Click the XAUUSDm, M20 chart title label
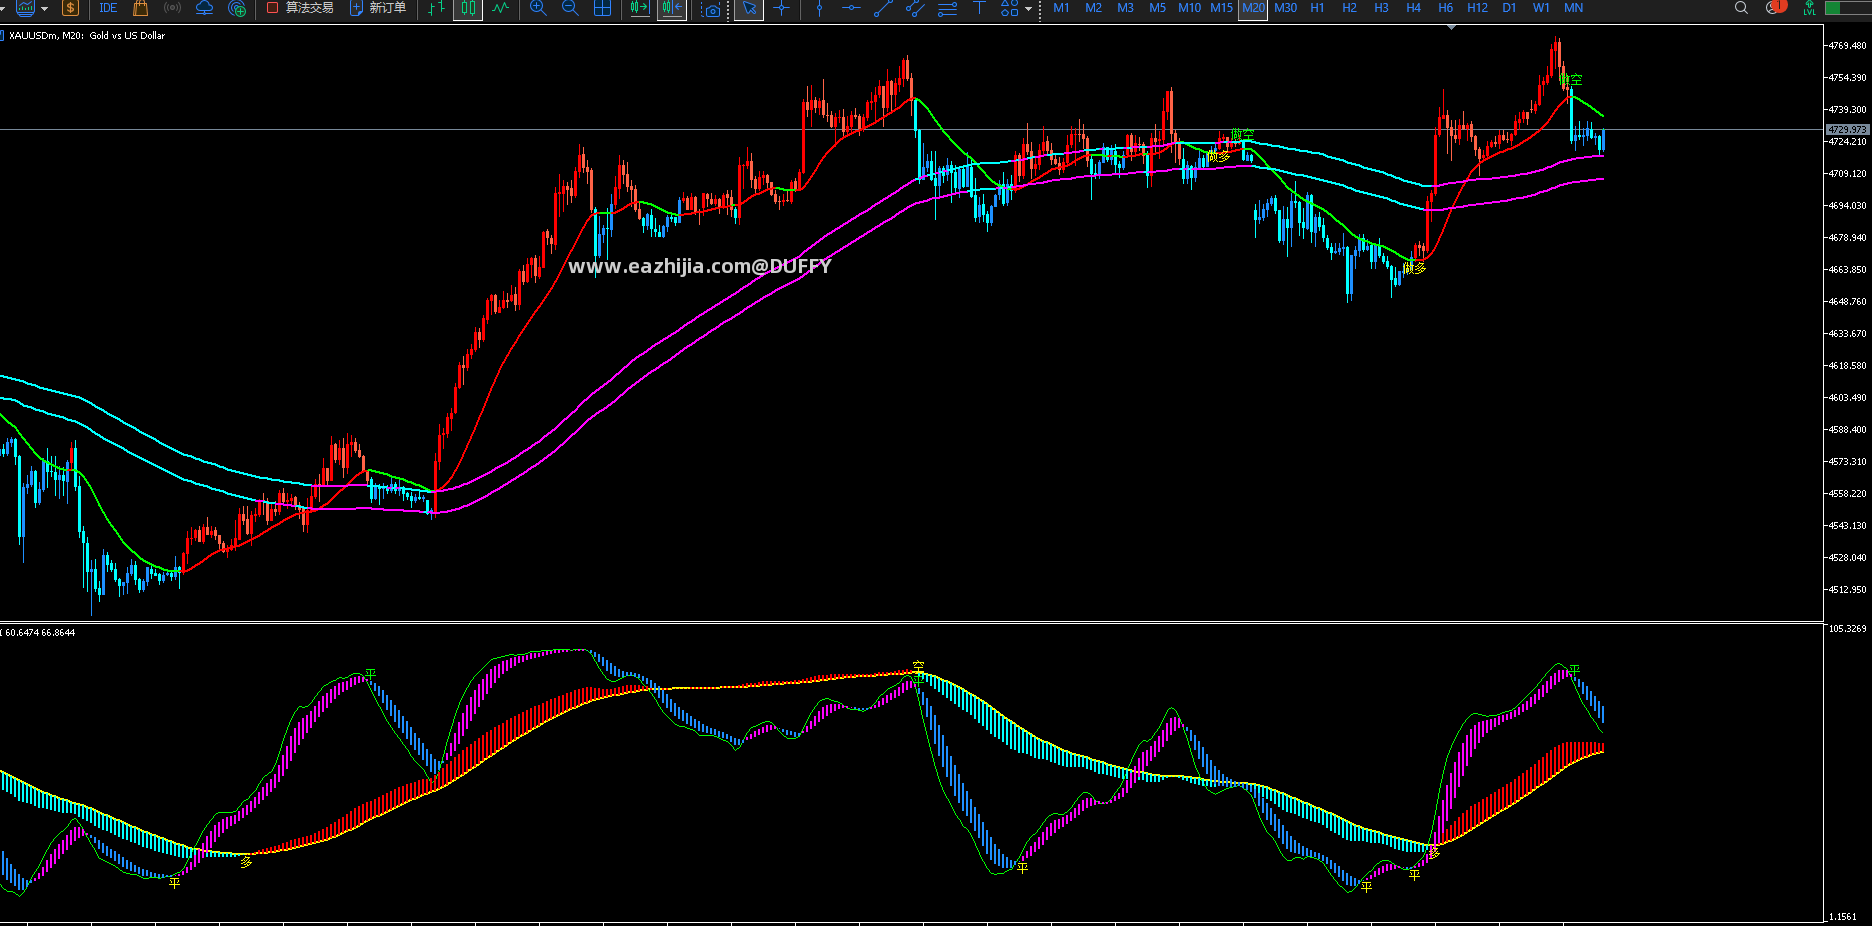 (87, 36)
